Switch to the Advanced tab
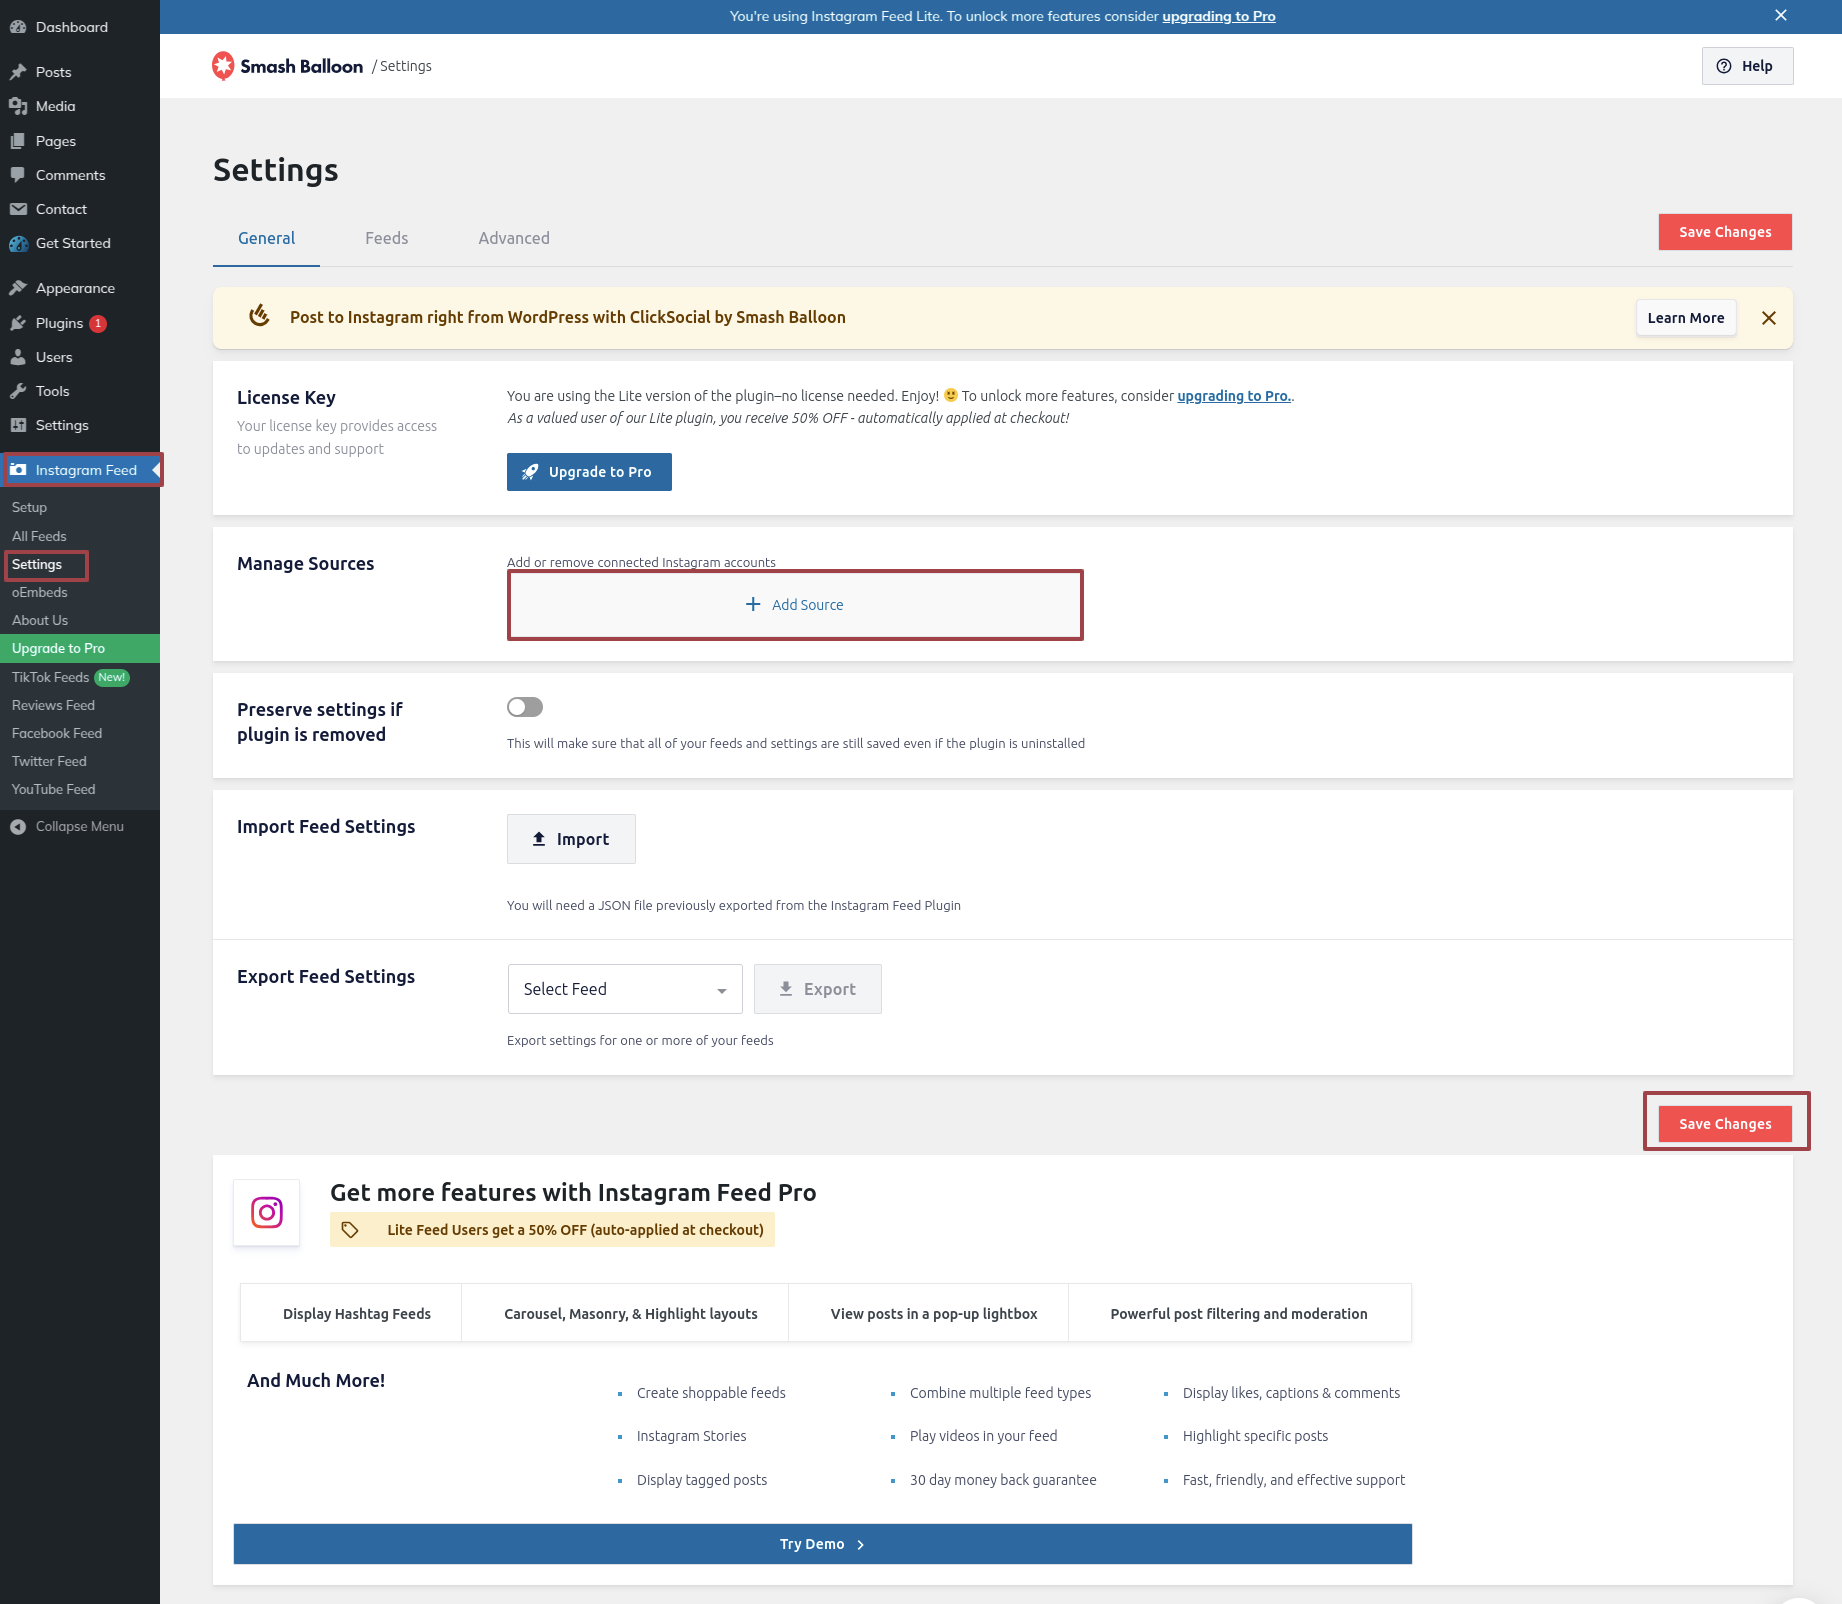 (x=514, y=238)
